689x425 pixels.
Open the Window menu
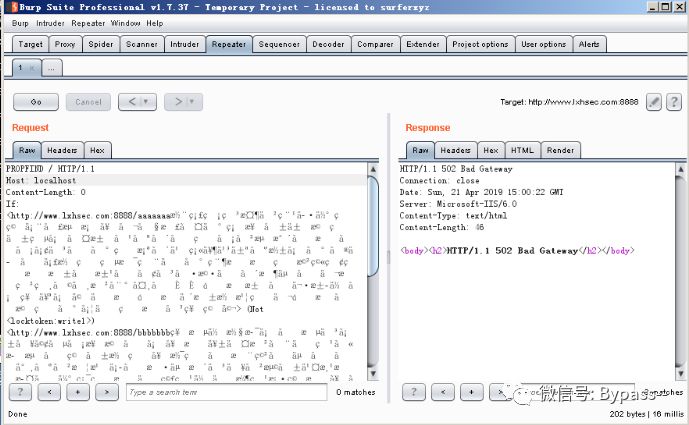[125, 23]
